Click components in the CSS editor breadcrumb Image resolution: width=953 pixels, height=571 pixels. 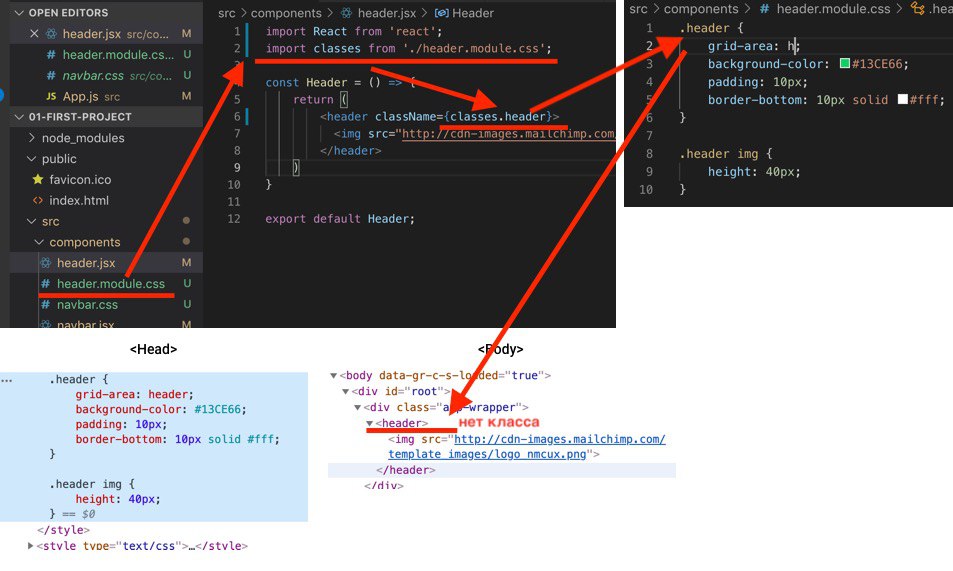[701, 9]
